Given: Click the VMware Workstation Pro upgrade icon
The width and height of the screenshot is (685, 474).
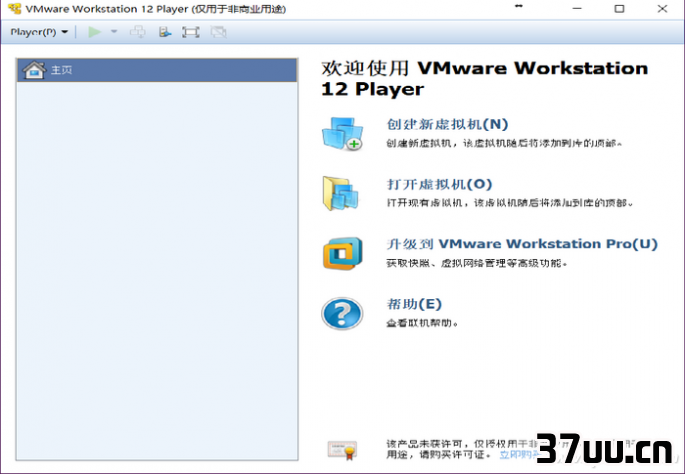Looking at the screenshot, I should [342, 253].
